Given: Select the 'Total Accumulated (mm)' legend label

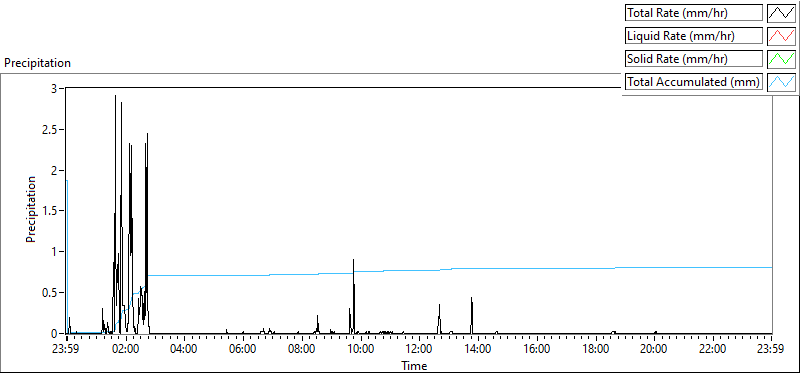Looking at the screenshot, I should 694,82.
